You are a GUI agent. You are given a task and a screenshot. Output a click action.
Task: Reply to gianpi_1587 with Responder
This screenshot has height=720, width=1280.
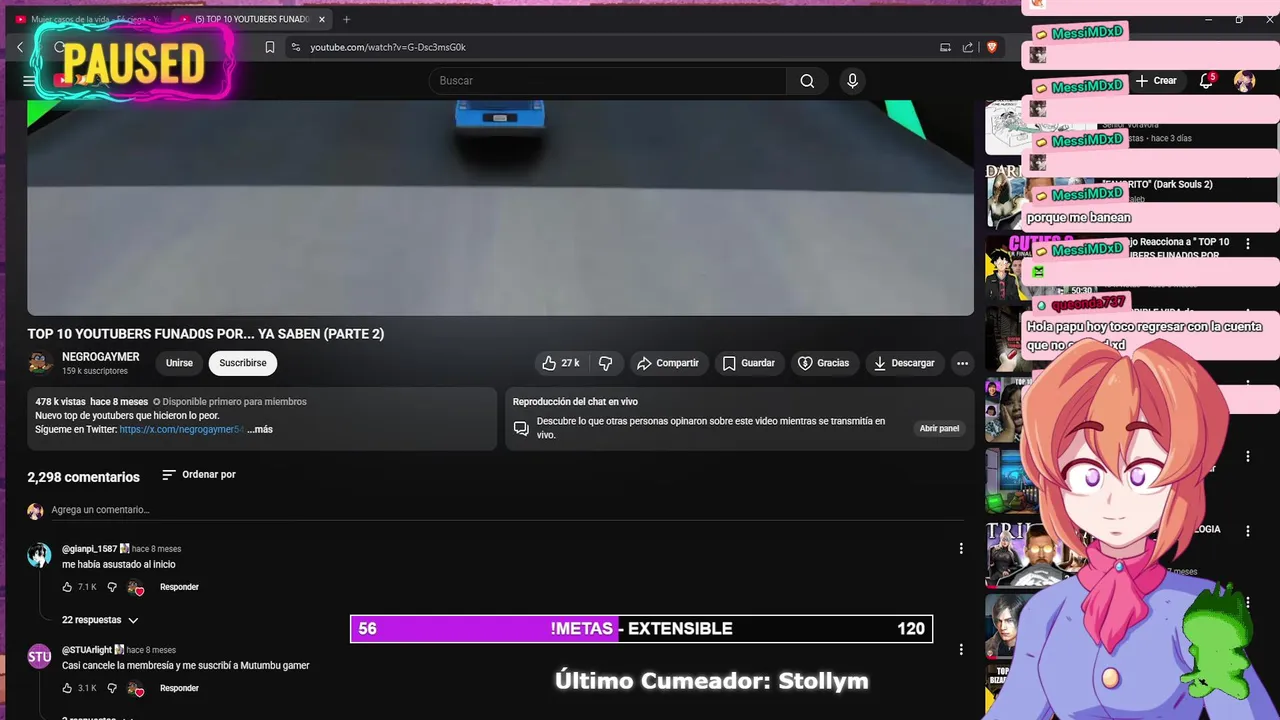179,587
